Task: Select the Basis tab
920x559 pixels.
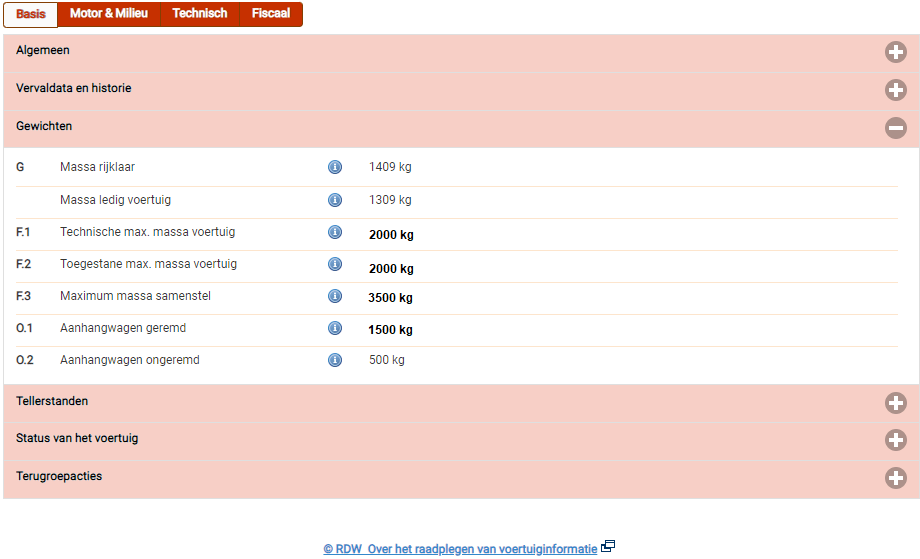Action: (31, 14)
